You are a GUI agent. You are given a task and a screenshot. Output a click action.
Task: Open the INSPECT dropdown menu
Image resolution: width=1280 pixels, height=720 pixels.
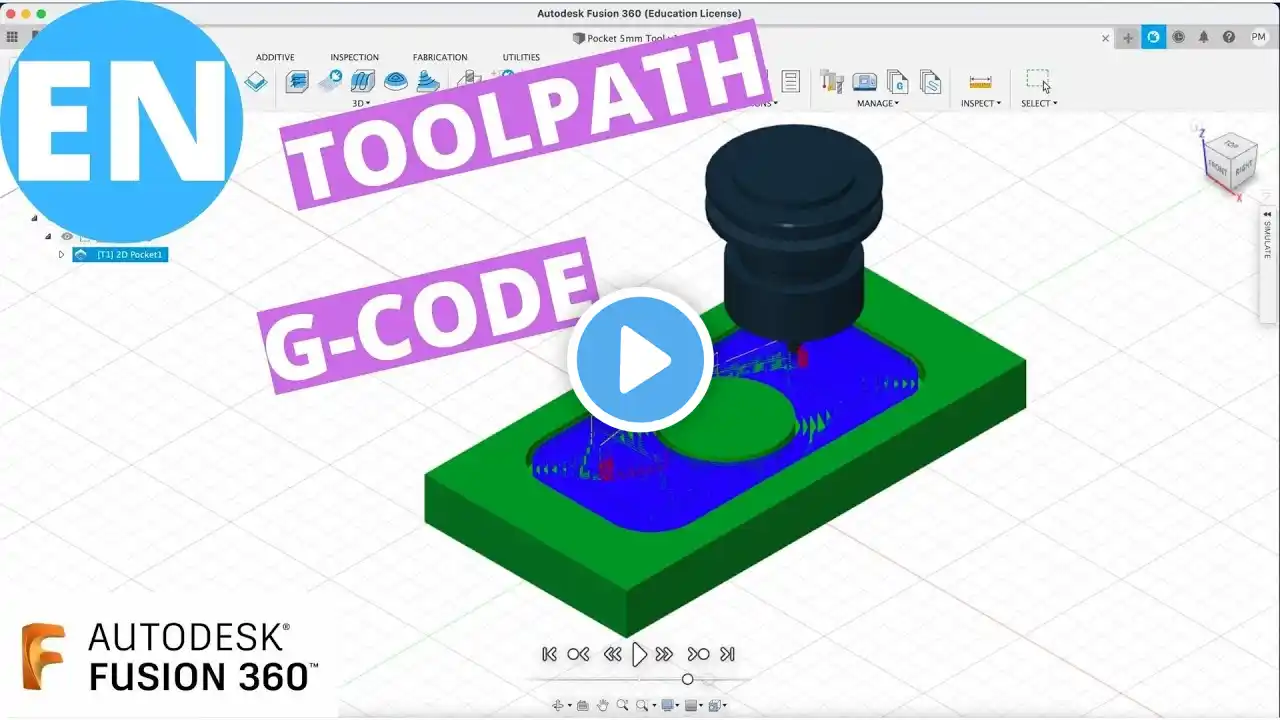980,103
